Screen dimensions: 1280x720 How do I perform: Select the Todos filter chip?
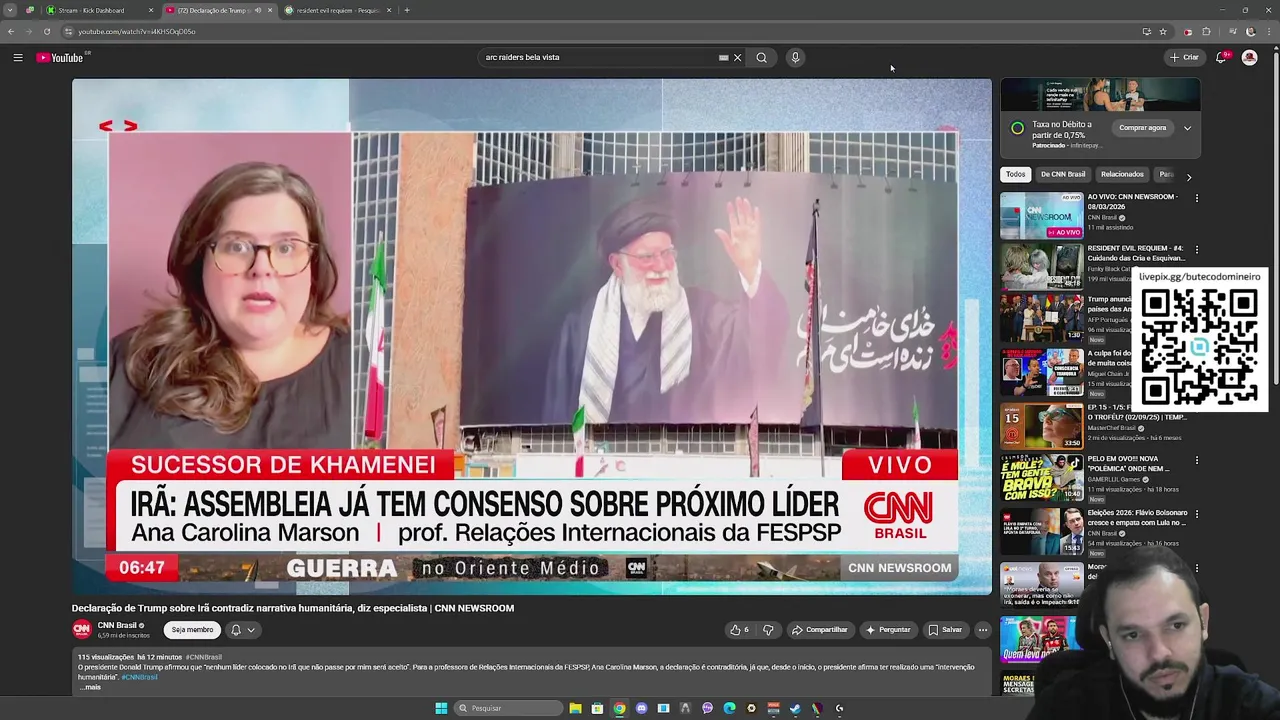pos(1015,175)
